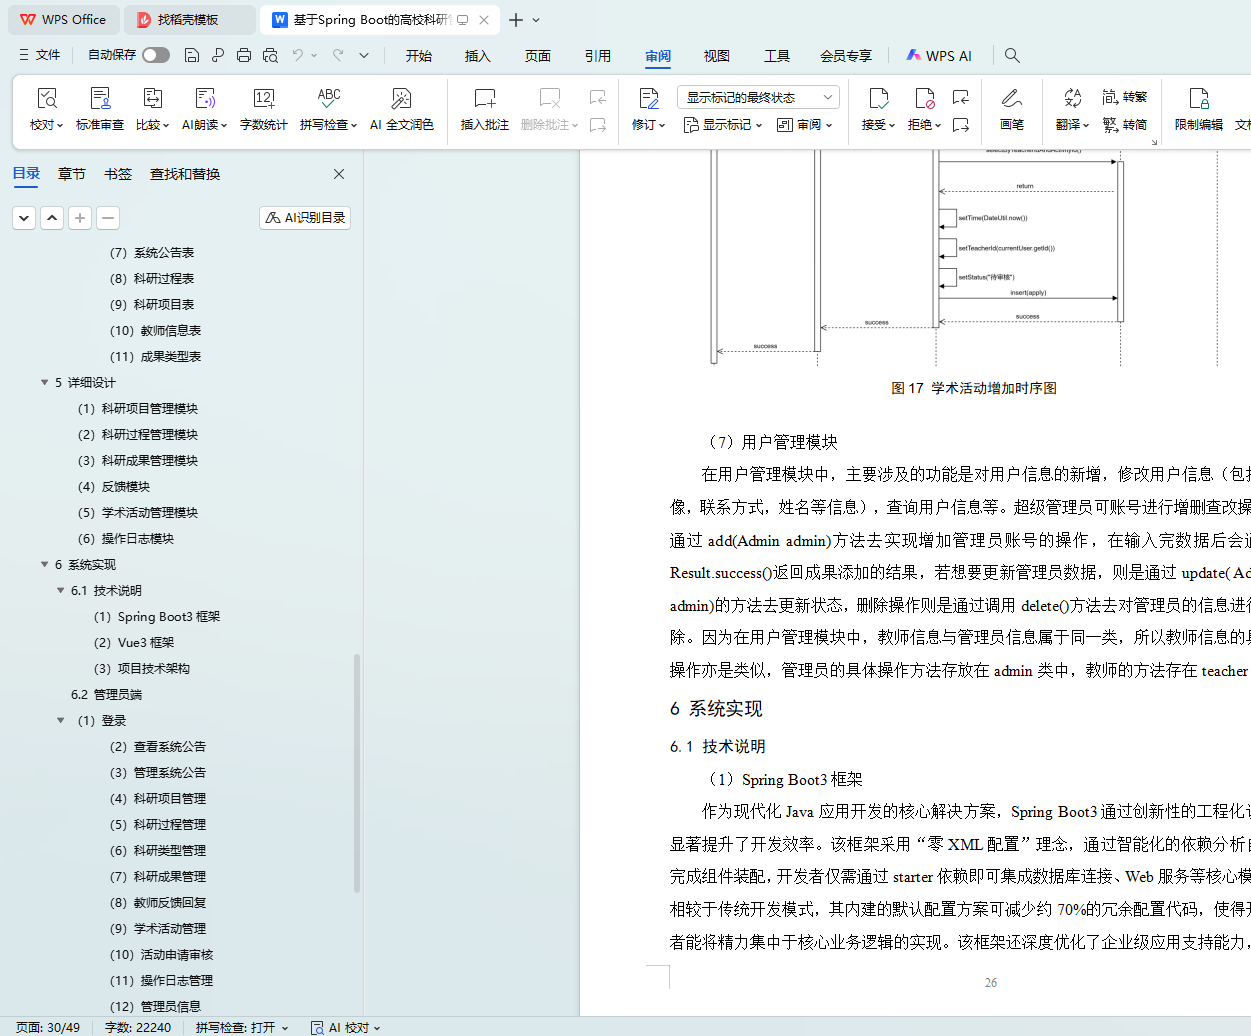Close the navigation side panel
Image resolution: width=1251 pixels, height=1036 pixels.
coord(339,174)
